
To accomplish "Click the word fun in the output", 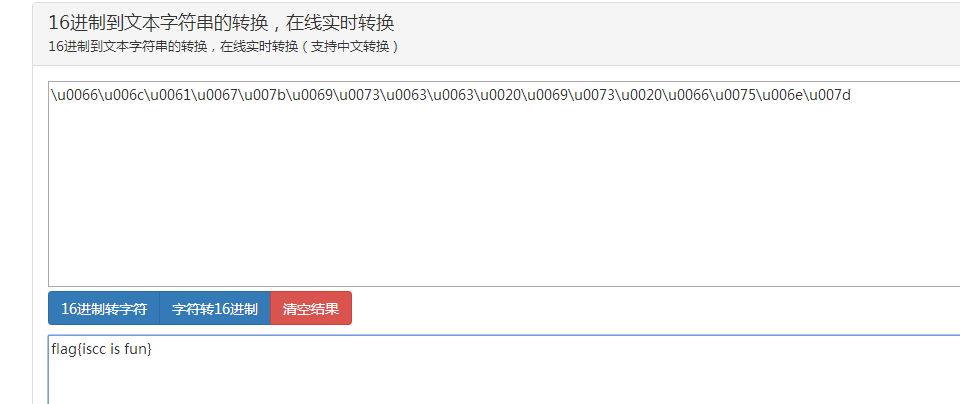I will tap(135, 350).
